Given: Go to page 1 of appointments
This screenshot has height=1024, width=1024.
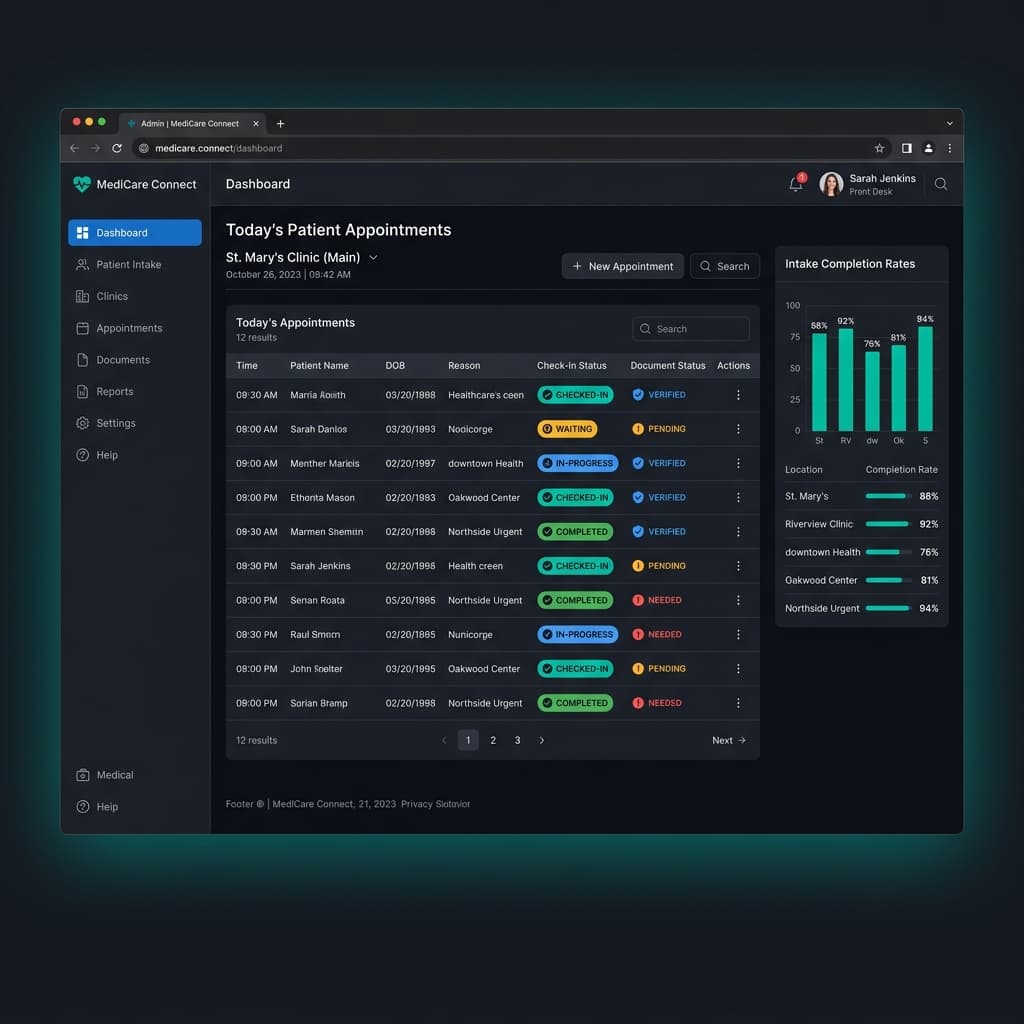Looking at the screenshot, I should (468, 741).
